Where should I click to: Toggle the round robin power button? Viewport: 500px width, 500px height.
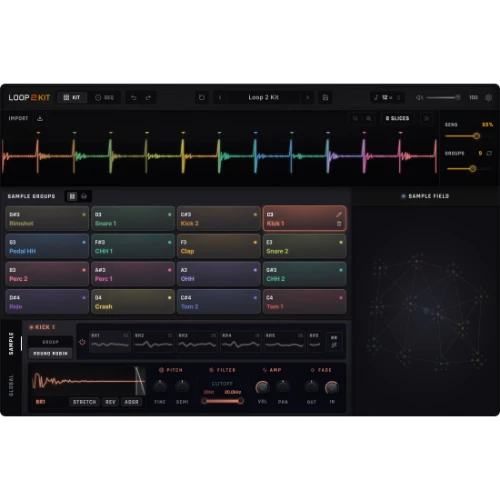coord(82,342)
